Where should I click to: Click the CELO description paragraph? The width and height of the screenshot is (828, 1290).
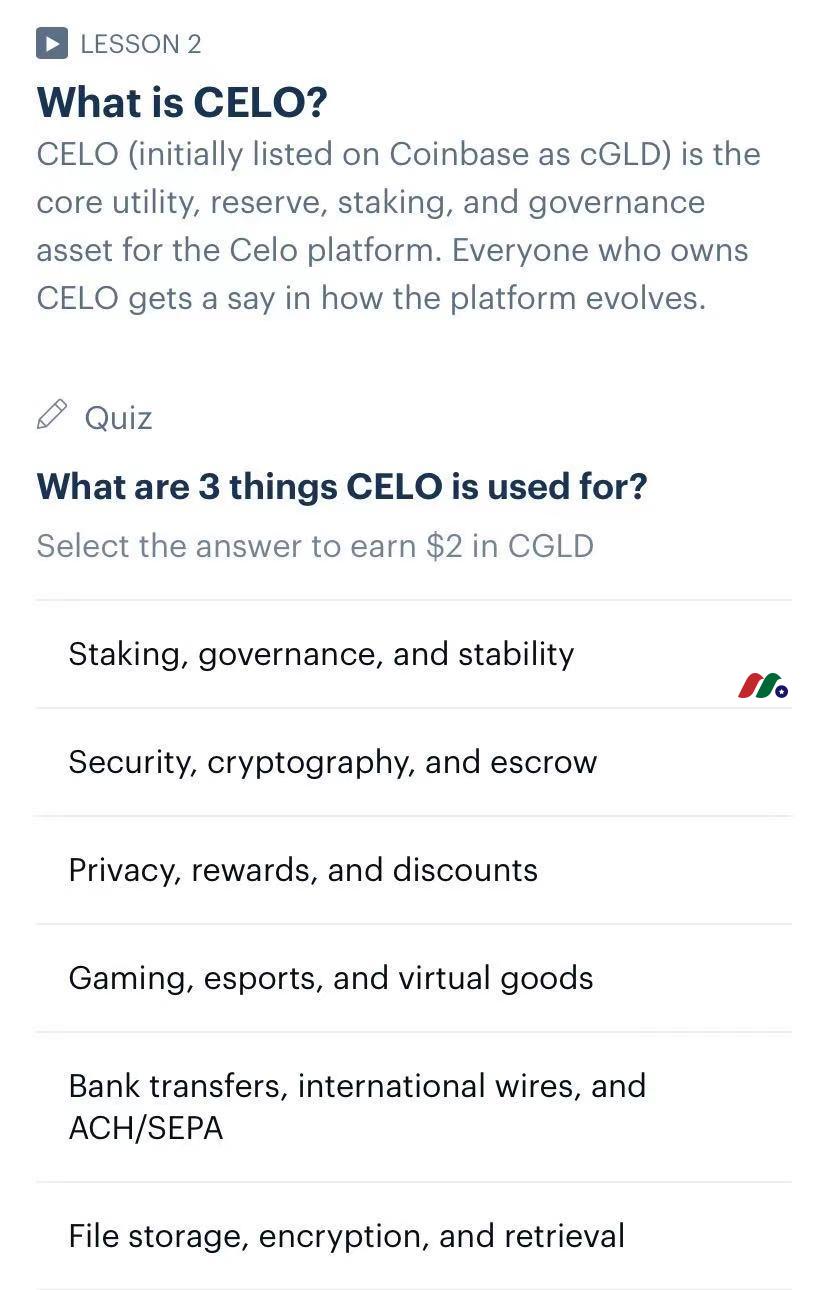[399, 226]
